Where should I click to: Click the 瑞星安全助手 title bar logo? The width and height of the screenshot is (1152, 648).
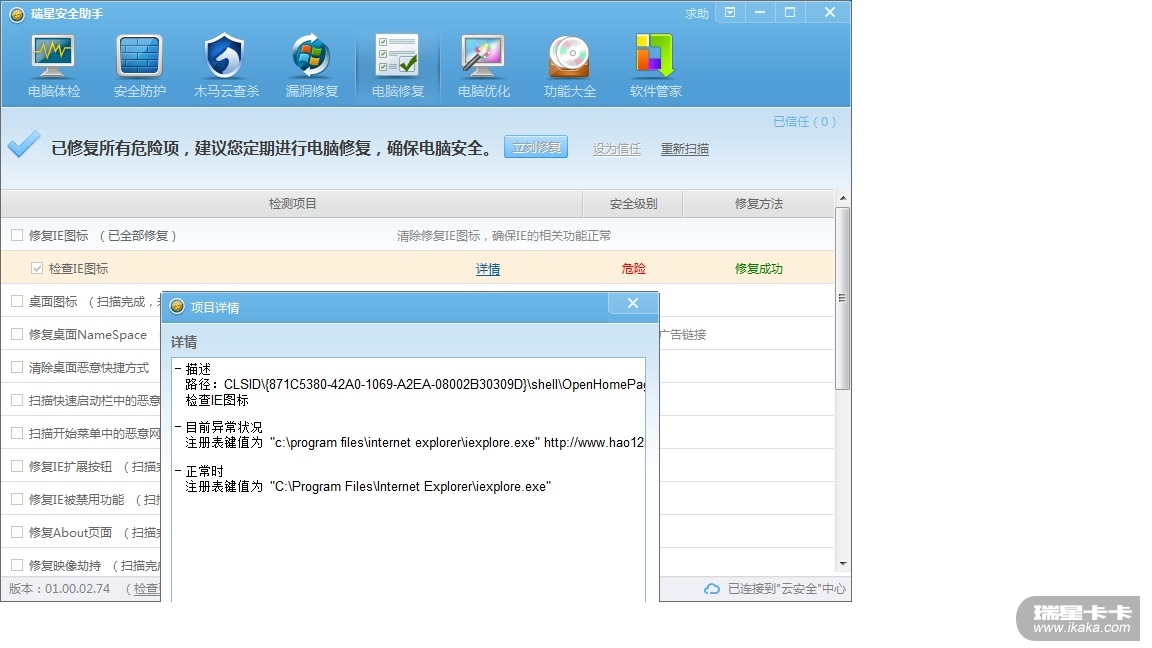point(17,14)
